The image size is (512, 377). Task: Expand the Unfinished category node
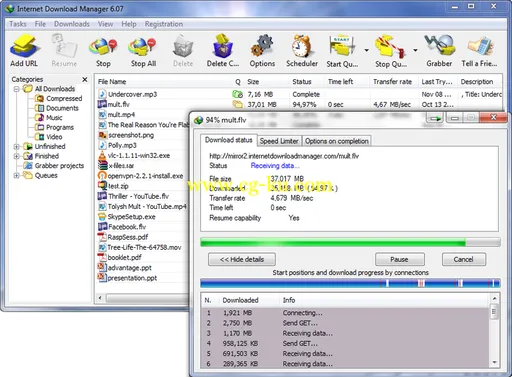click(16, 147)
